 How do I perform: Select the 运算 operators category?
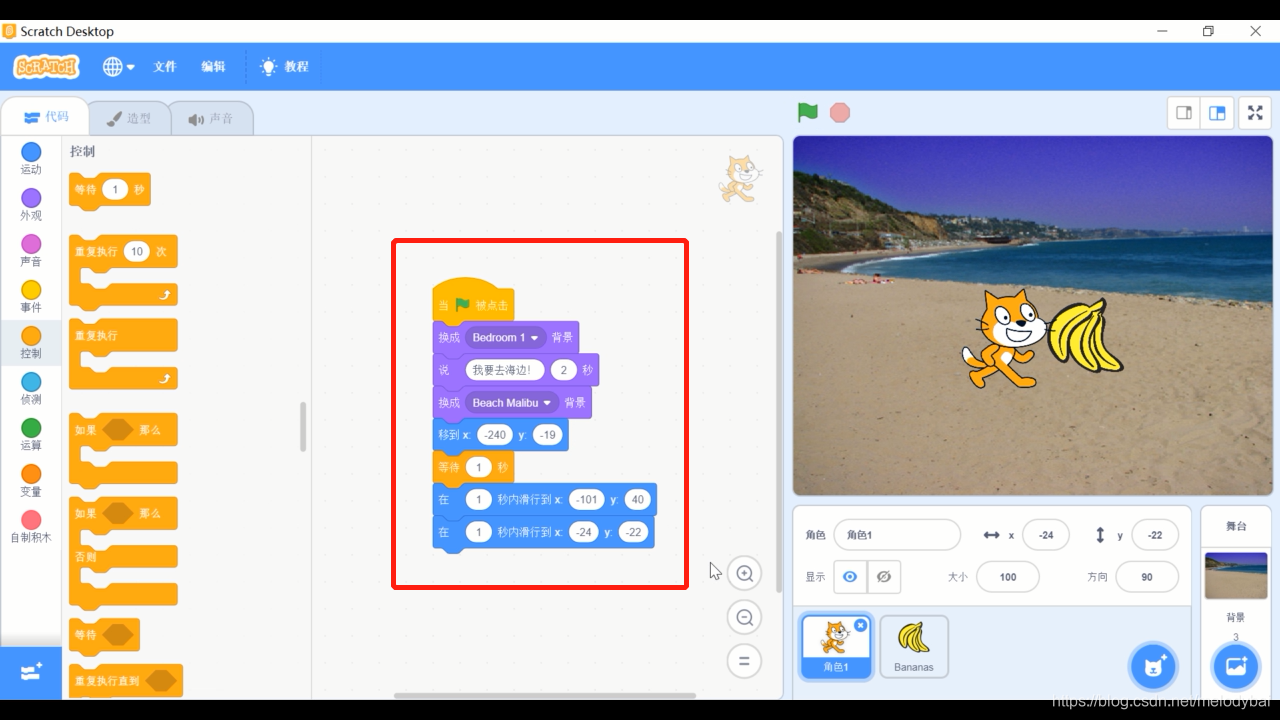[31, 434]
